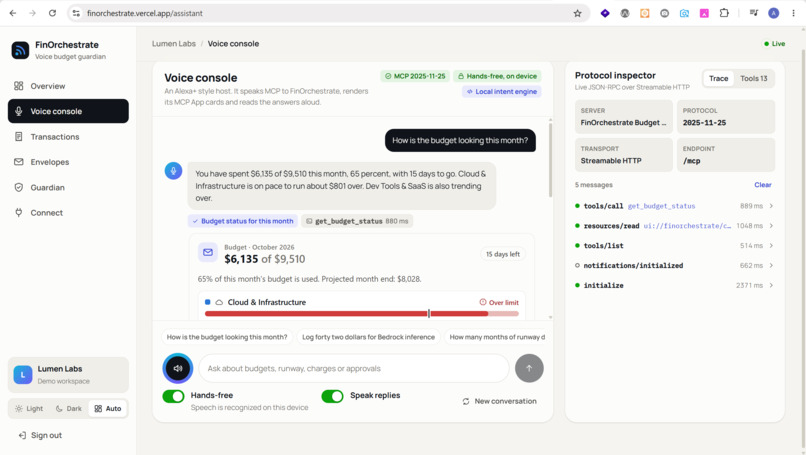Open Envelopes section
This screenshot has width=806, height=455.
click(68, 162)
